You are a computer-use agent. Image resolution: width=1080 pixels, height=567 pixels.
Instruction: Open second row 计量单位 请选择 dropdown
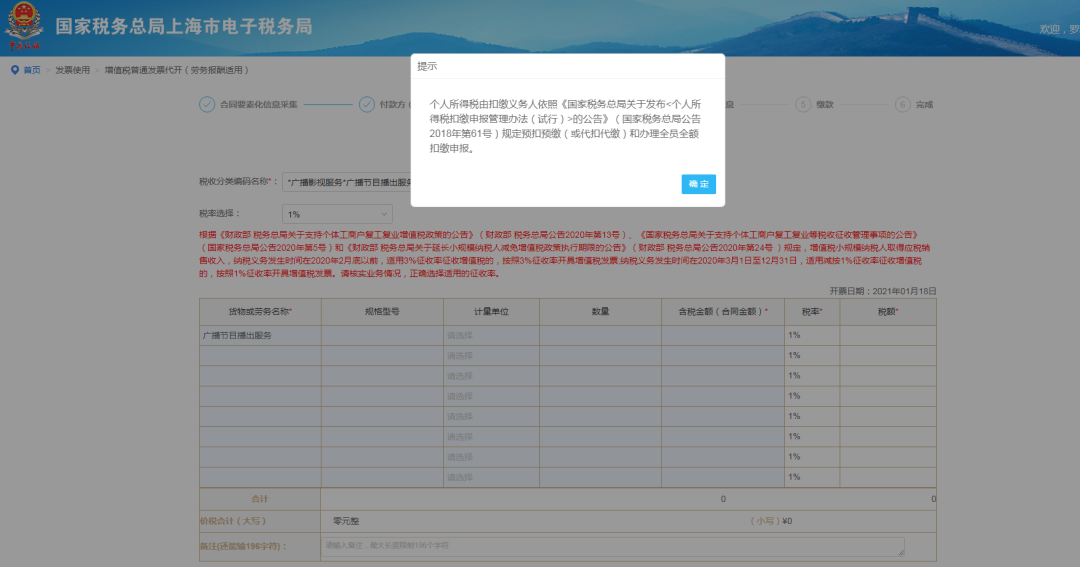[502, 355]
